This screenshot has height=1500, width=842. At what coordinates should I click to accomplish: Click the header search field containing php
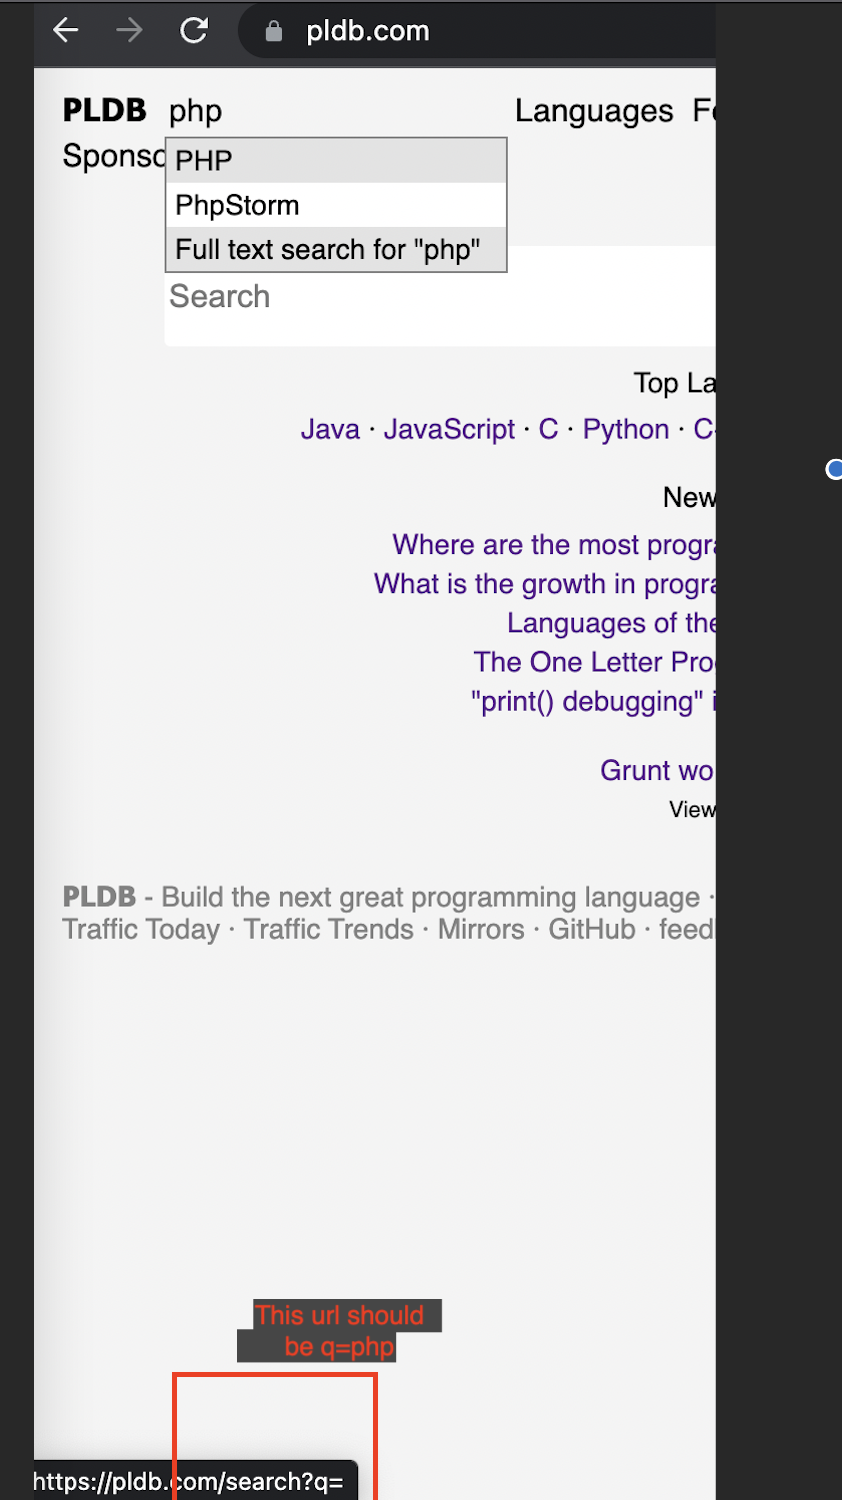[x=335, y=111]
